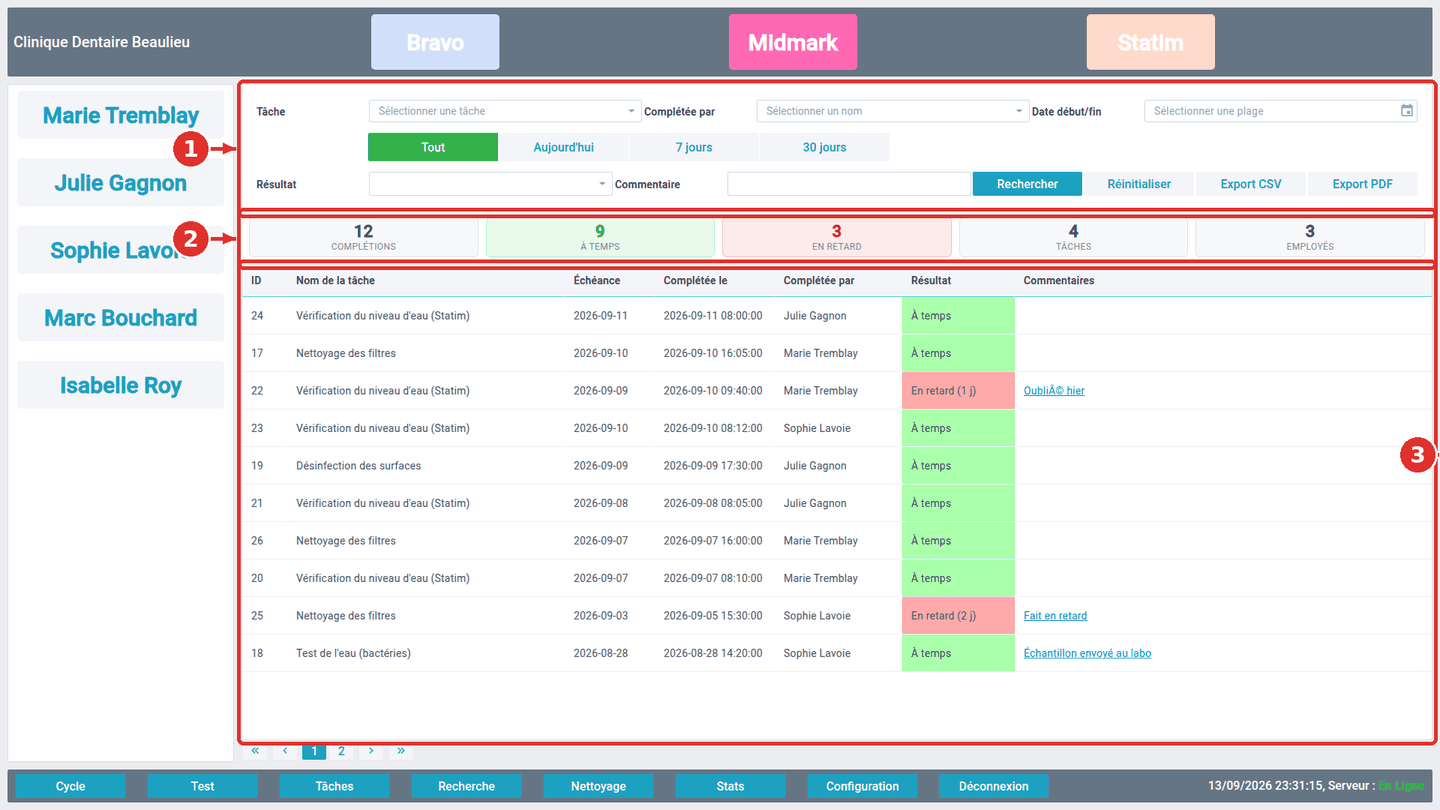Export results with Export CSV

coord(1251,184)
